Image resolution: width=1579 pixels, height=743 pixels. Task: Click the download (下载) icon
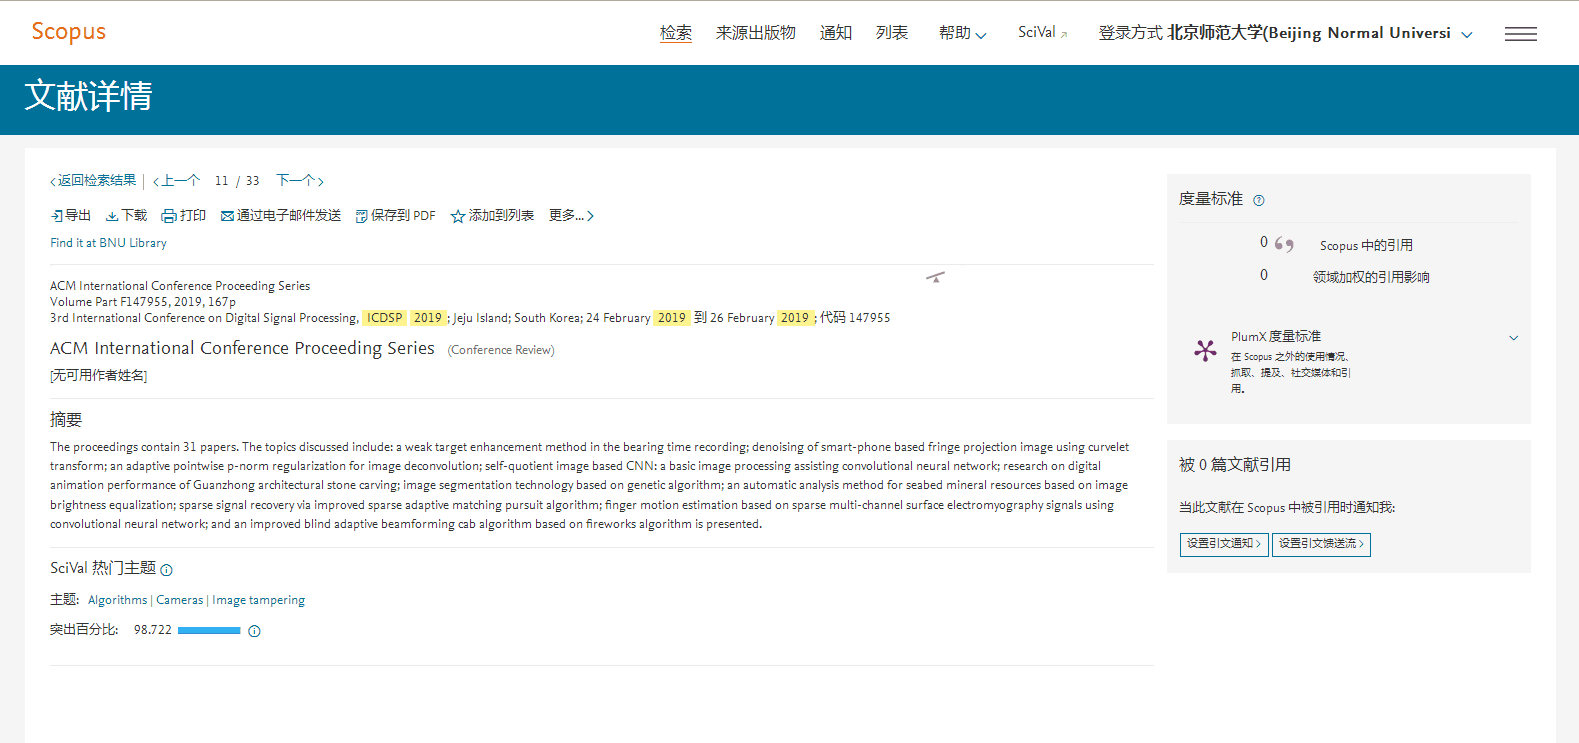click(x=112, y=216)
